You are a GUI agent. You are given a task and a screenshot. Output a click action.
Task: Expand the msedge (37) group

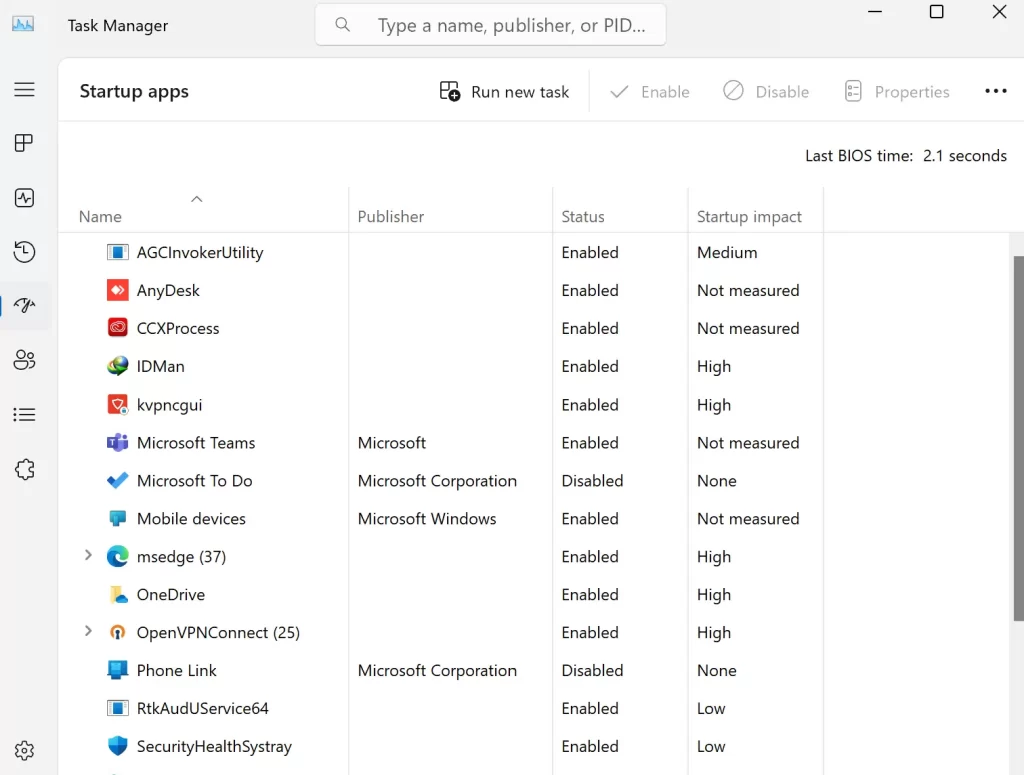[88, 556]
